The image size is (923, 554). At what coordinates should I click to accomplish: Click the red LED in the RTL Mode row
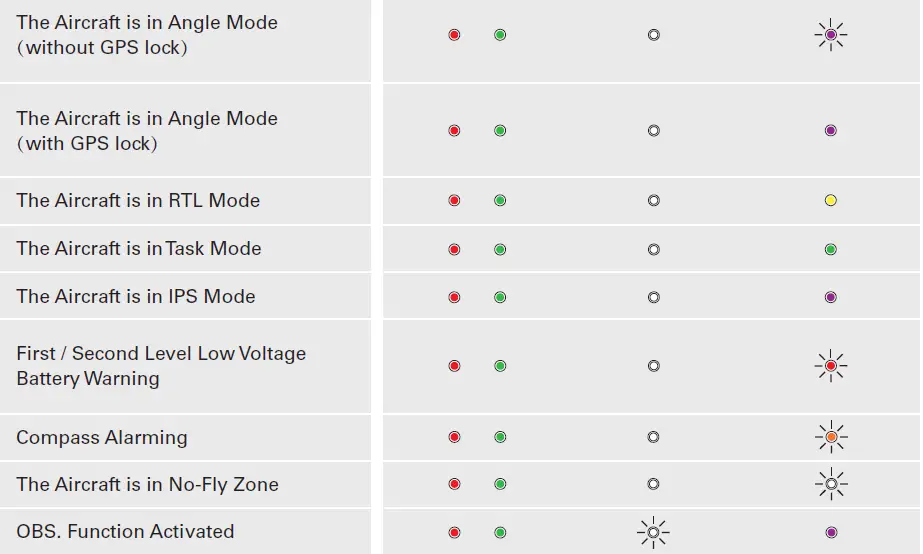454,201
